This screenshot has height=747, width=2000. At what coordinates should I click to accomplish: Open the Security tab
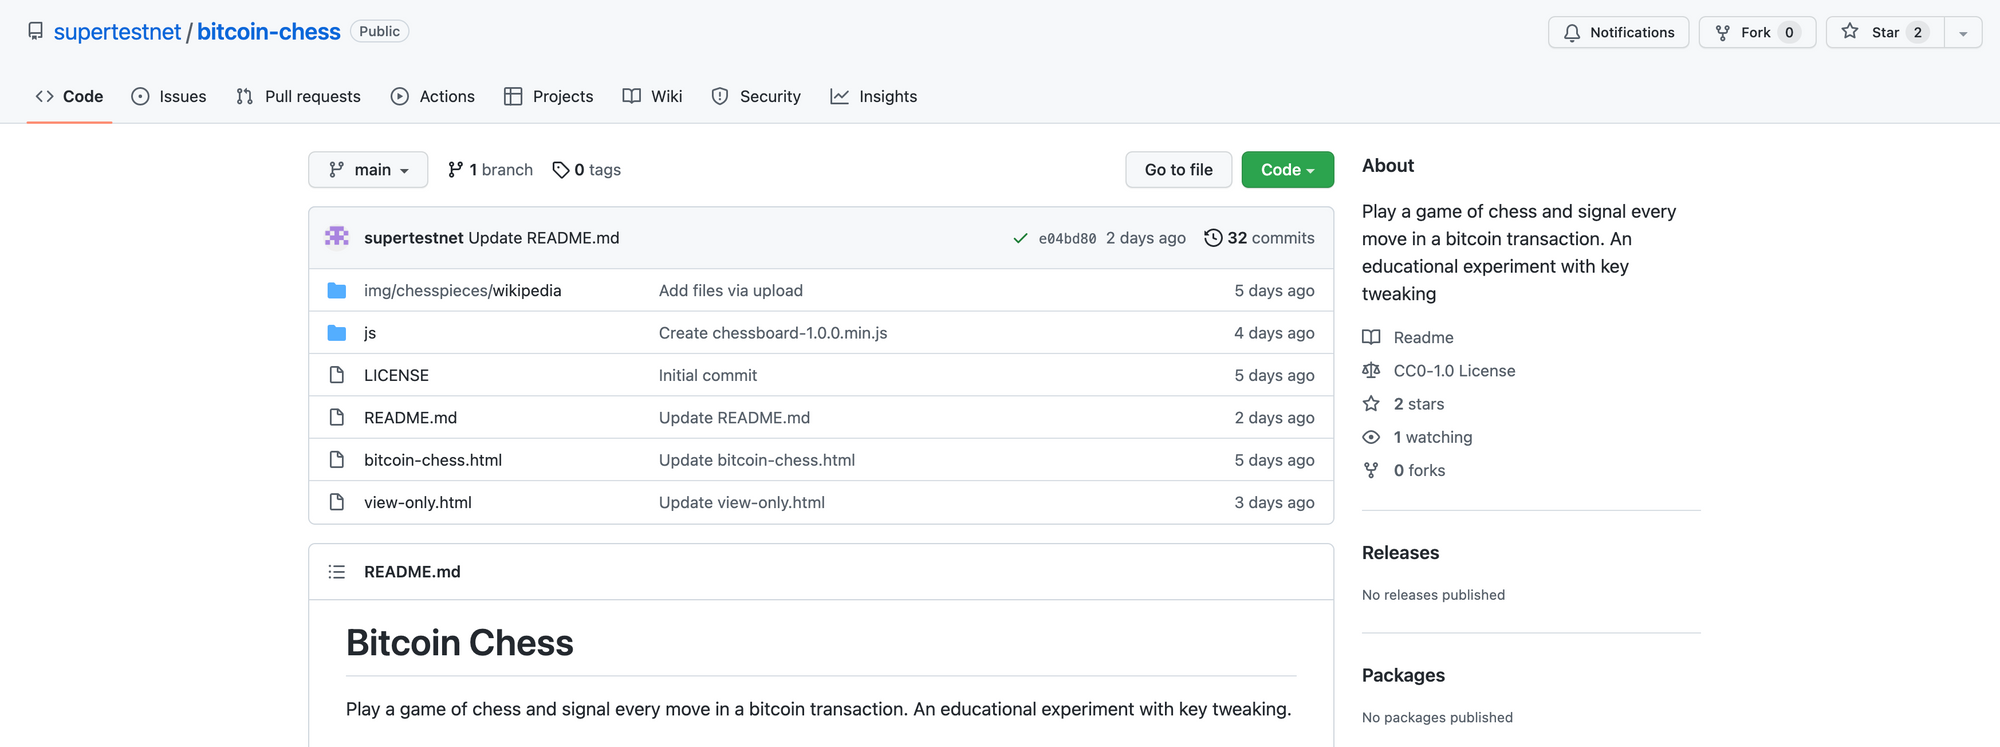pos(756,96)
